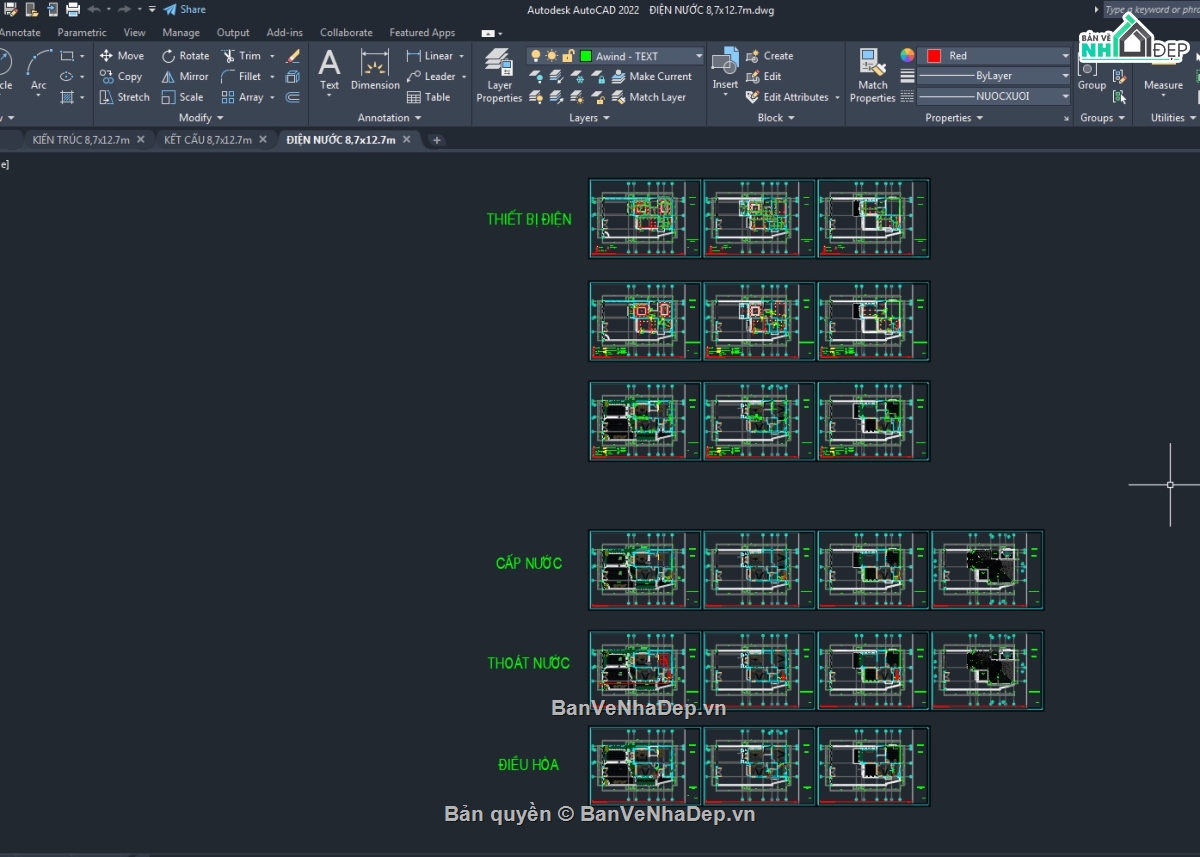Toggle layer visibility lightbulb in Layers panel
Screen dimensions: 1200x857
[x=536, y=56]
